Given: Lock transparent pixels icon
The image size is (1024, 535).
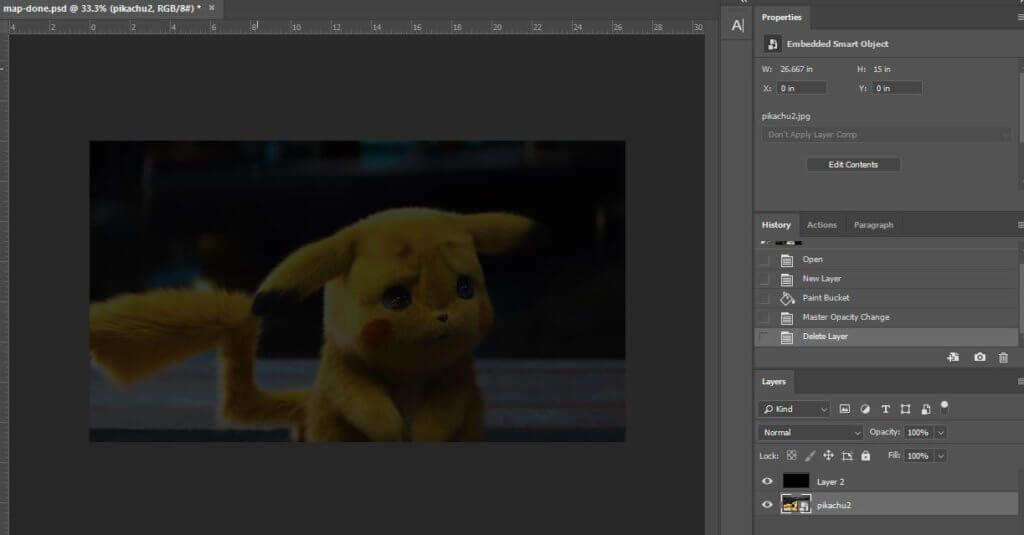Looking at the screenshot, I should coord(792,455).
